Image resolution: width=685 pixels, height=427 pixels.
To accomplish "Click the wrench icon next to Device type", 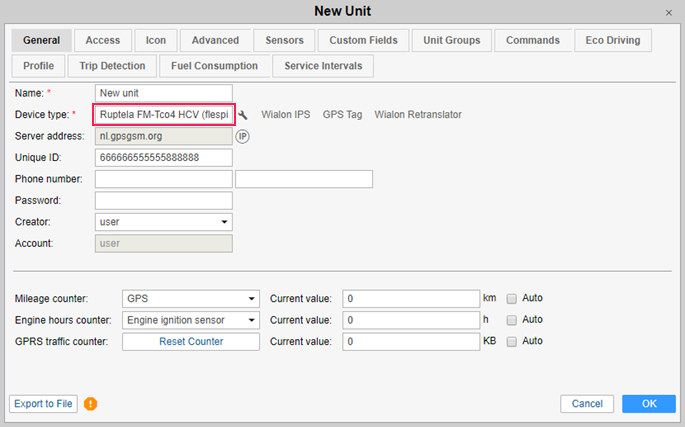I will pos(243,115).
